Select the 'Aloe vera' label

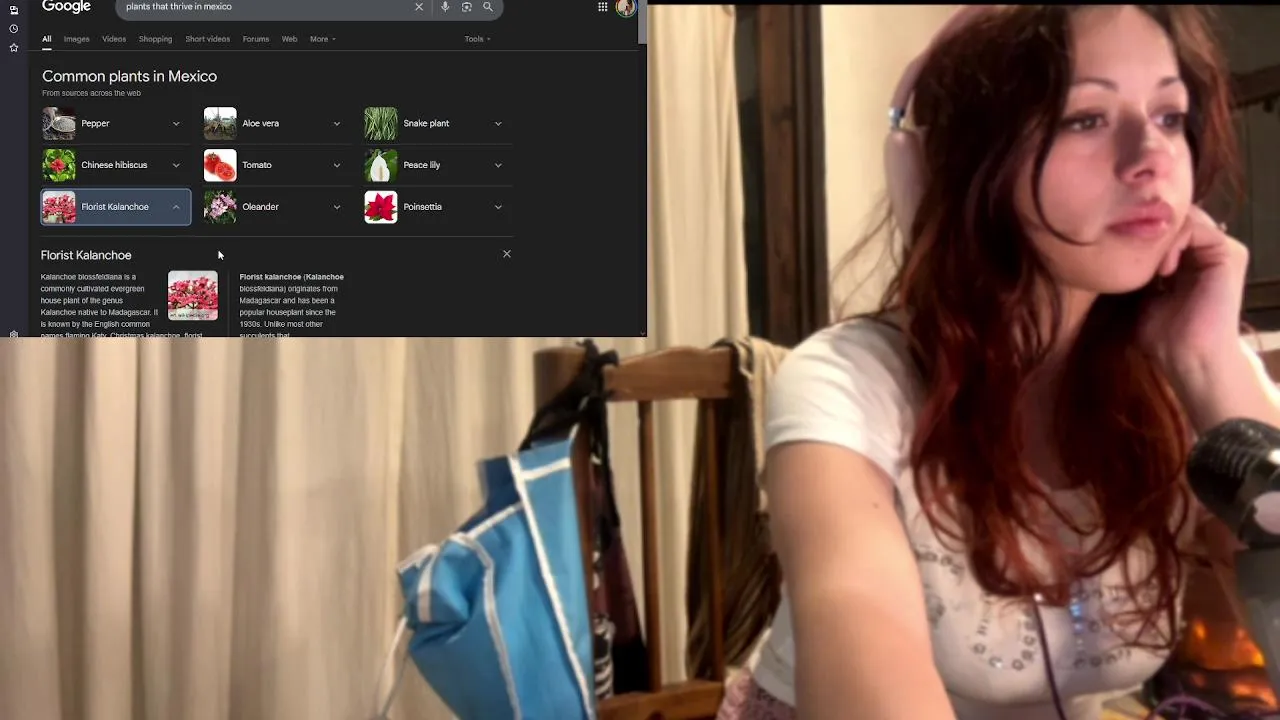point(260,123)
